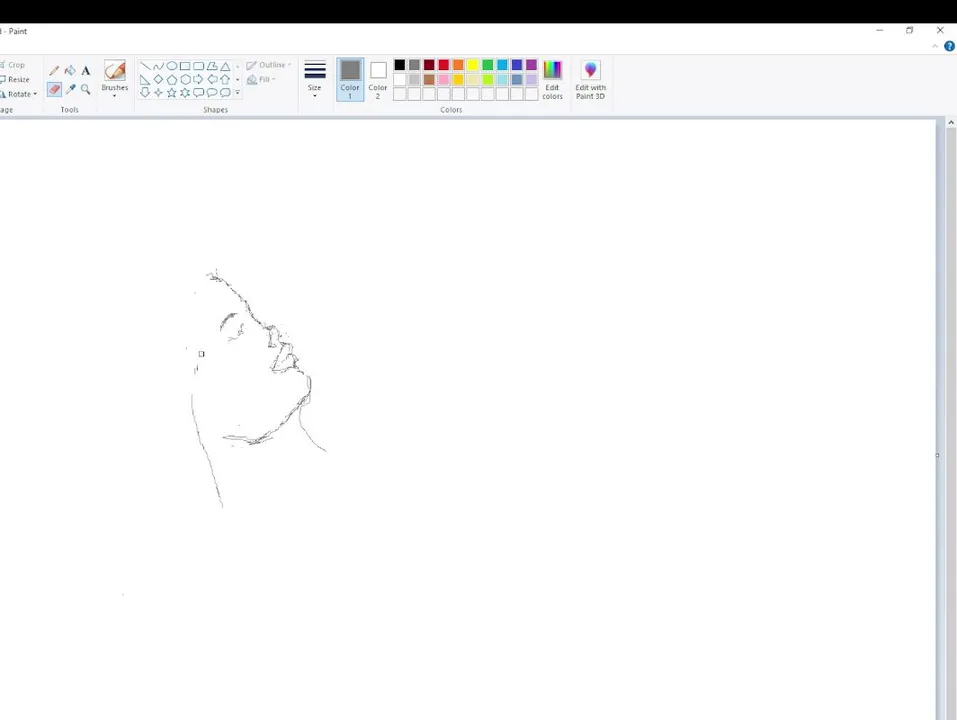957x720 pixels.
Task: Choose the Left arrow shape
Action: pos(212,79)
